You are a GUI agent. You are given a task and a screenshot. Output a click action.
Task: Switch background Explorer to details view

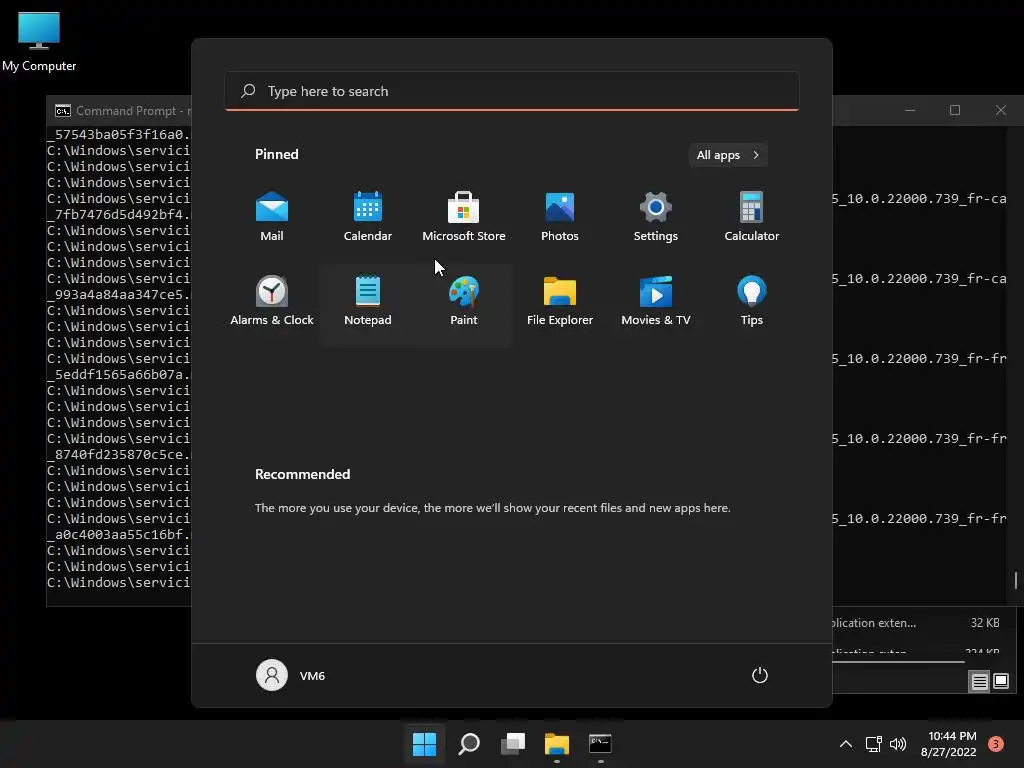pyautogui.click(x=980, y=682)
